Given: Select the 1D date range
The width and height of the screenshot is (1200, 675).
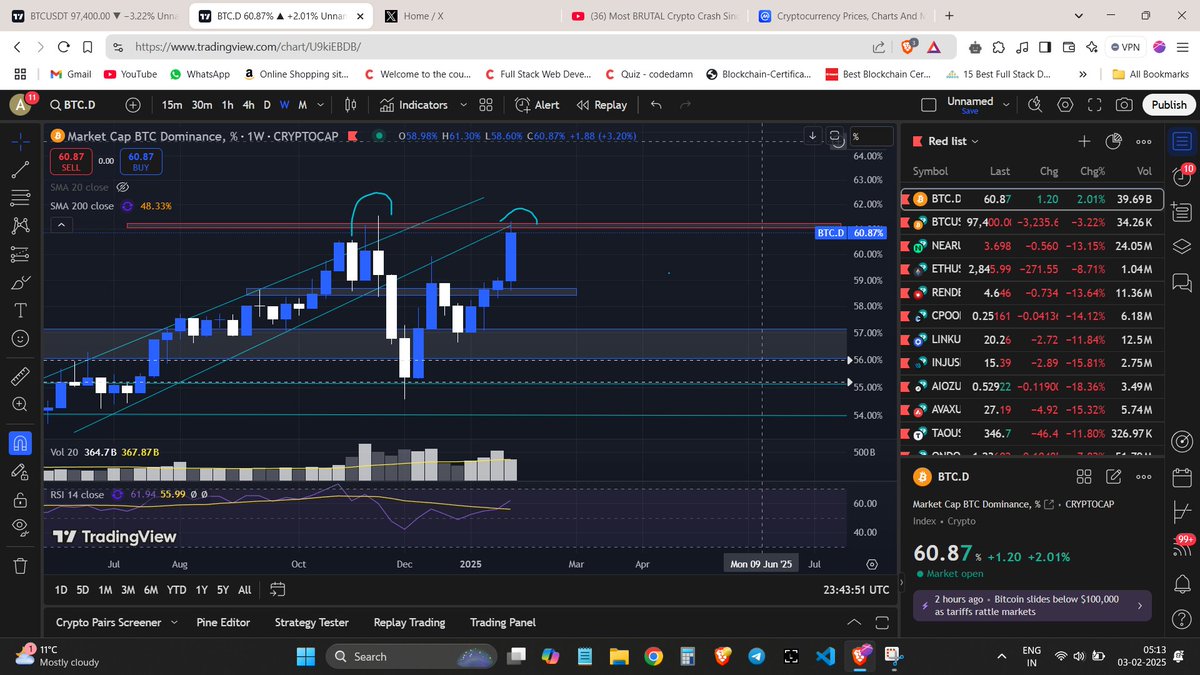Looking at the screenshot, I should coord(61,590).
